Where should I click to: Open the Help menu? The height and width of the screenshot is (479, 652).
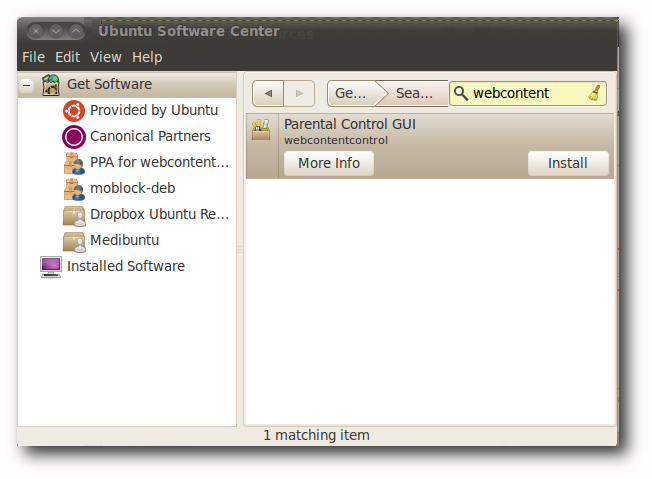pyautogui.click(x=147, y=57)
